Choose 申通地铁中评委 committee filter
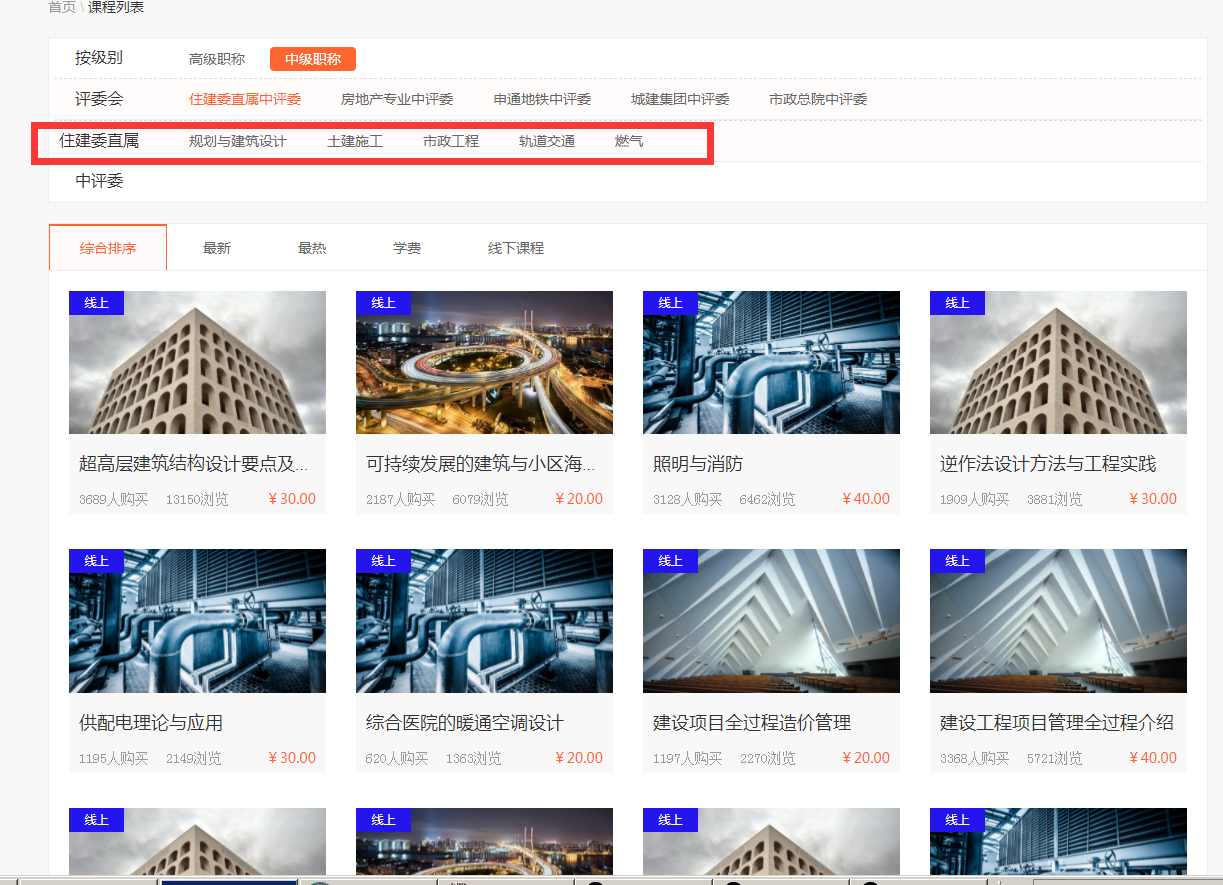This screenshot has width=1223, height=885. coord(543,99)
